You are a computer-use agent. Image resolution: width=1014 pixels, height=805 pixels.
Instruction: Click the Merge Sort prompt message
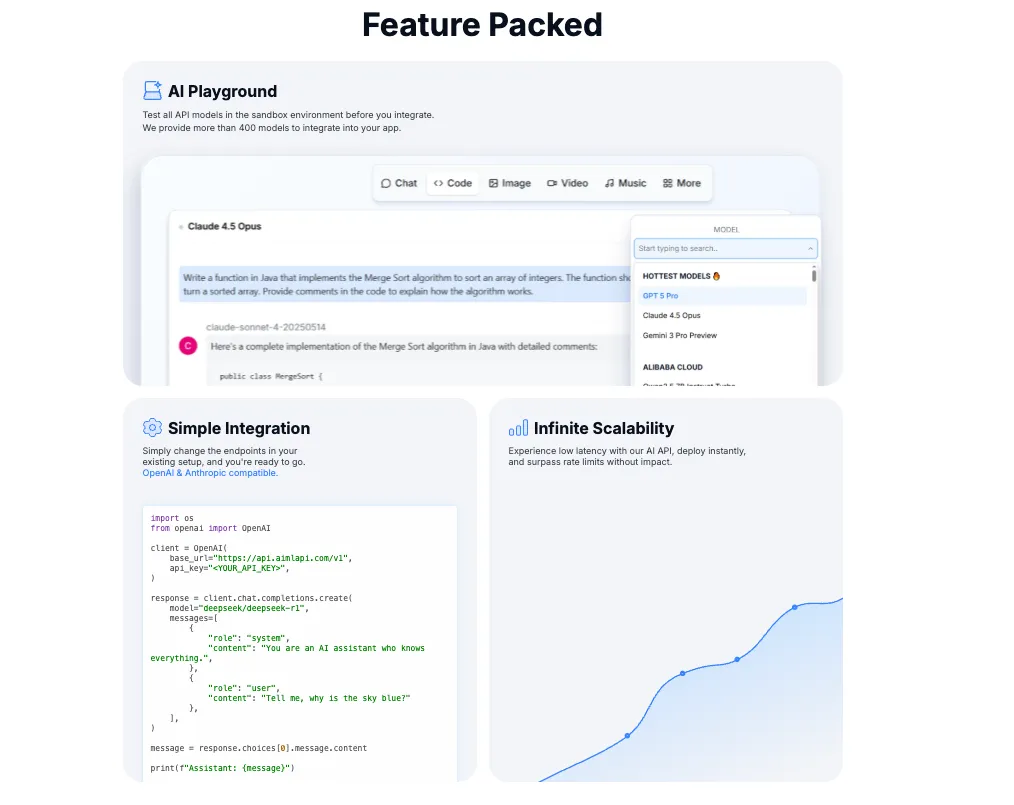tap(406, 284)
